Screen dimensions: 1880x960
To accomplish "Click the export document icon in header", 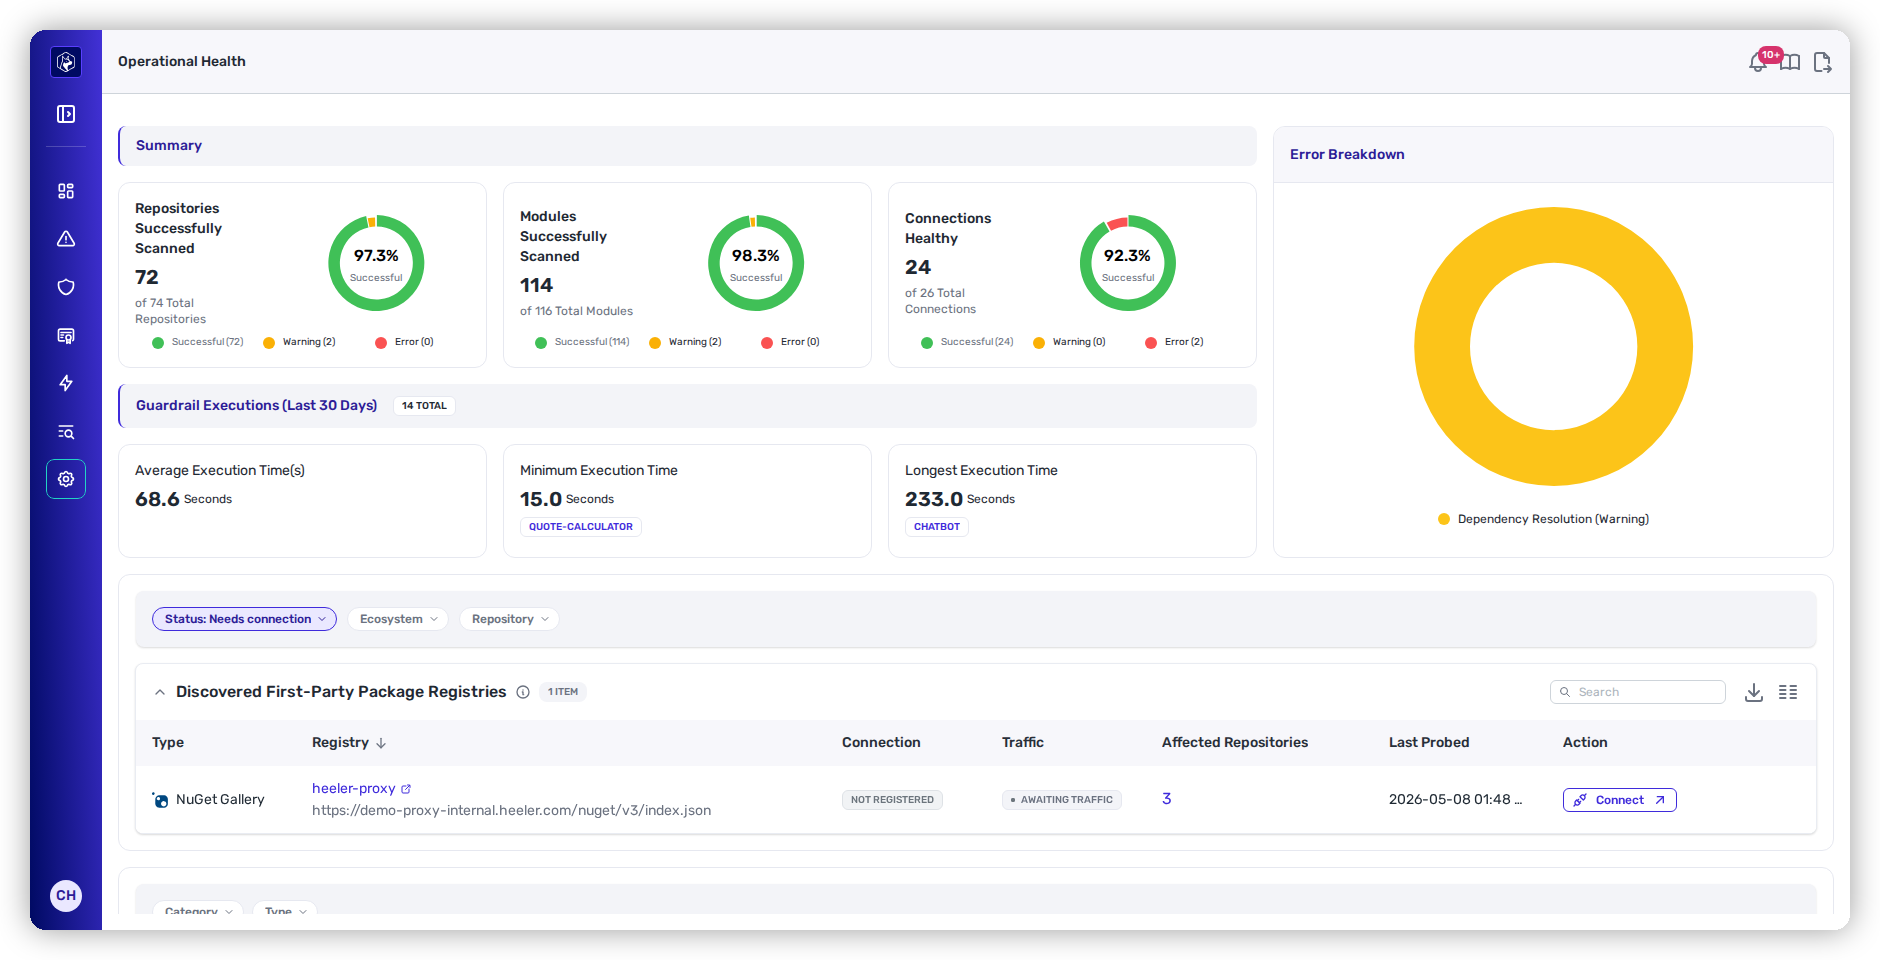I will (1822, 62).
